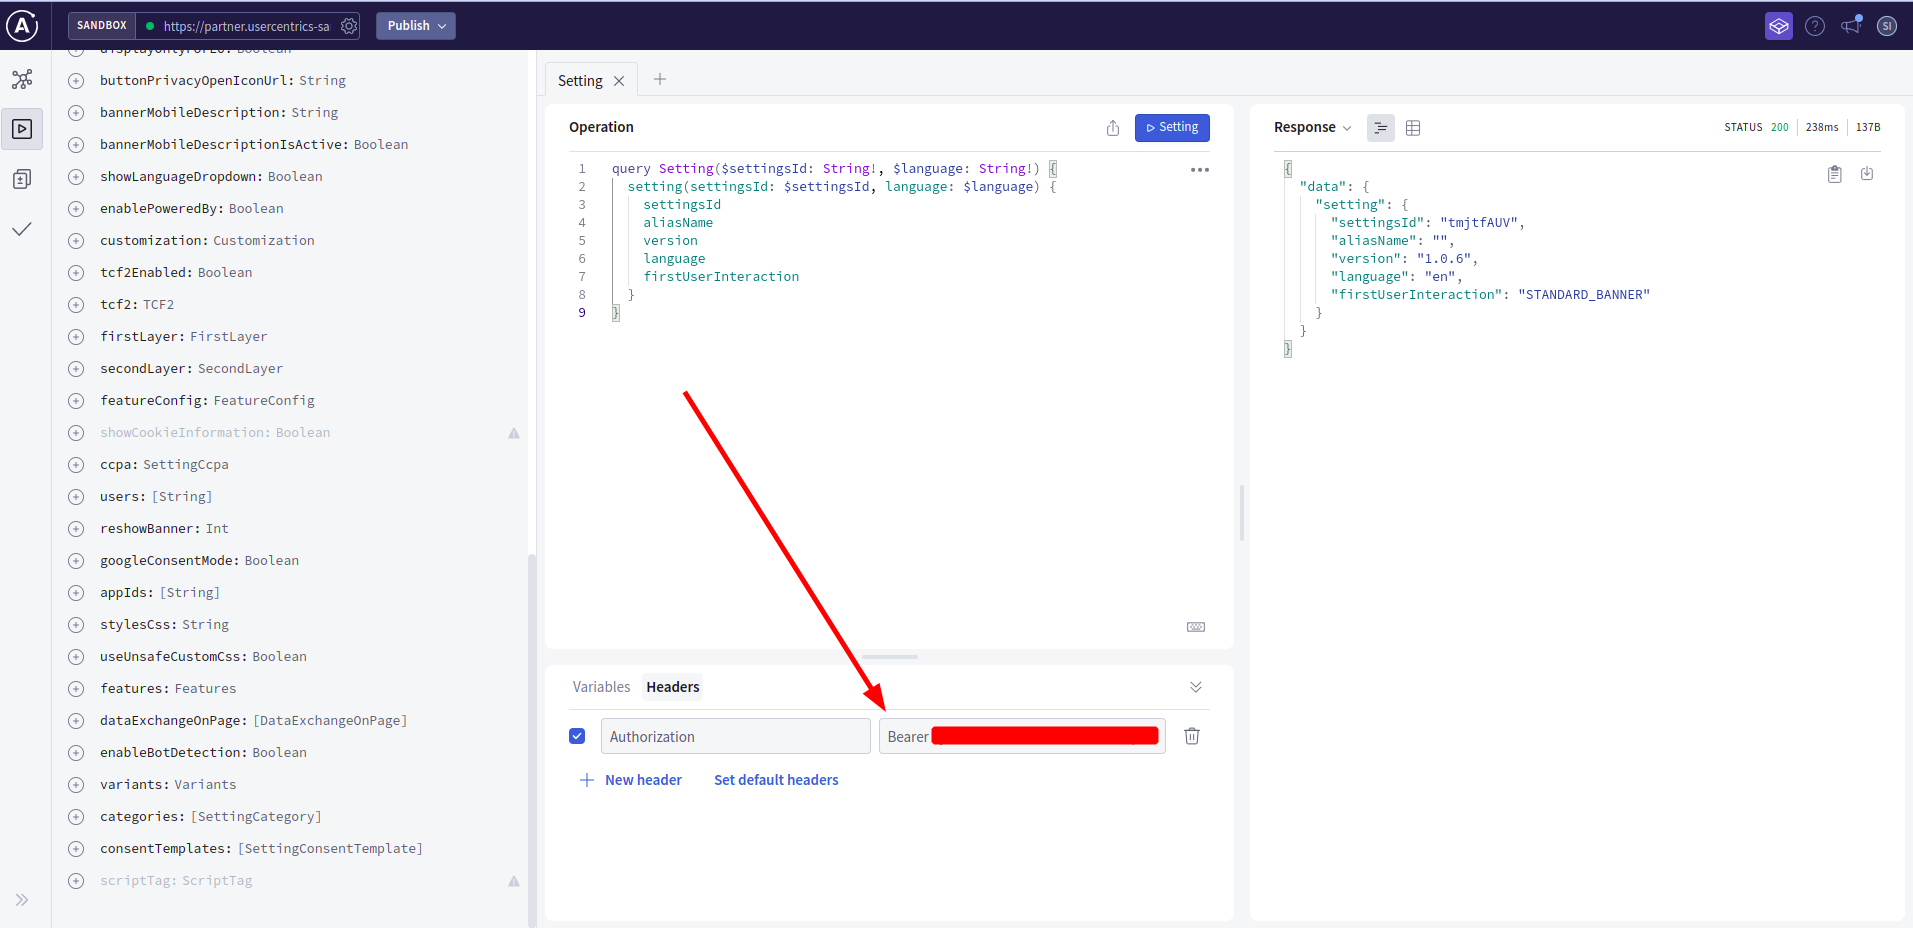Show keyboard shortcuts icon in editor
This screenshot has height=928, width=1913.
click(1196, 627)
